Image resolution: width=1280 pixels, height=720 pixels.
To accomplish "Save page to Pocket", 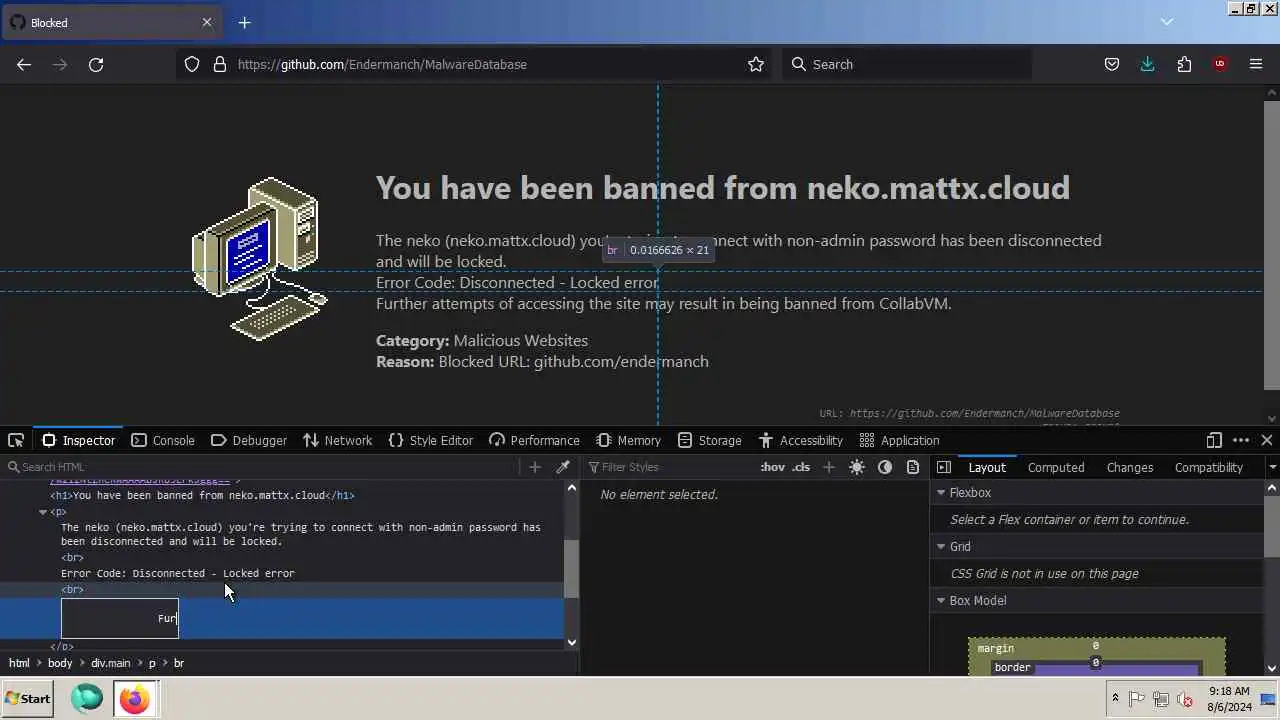I will [x=1112, y=64].
